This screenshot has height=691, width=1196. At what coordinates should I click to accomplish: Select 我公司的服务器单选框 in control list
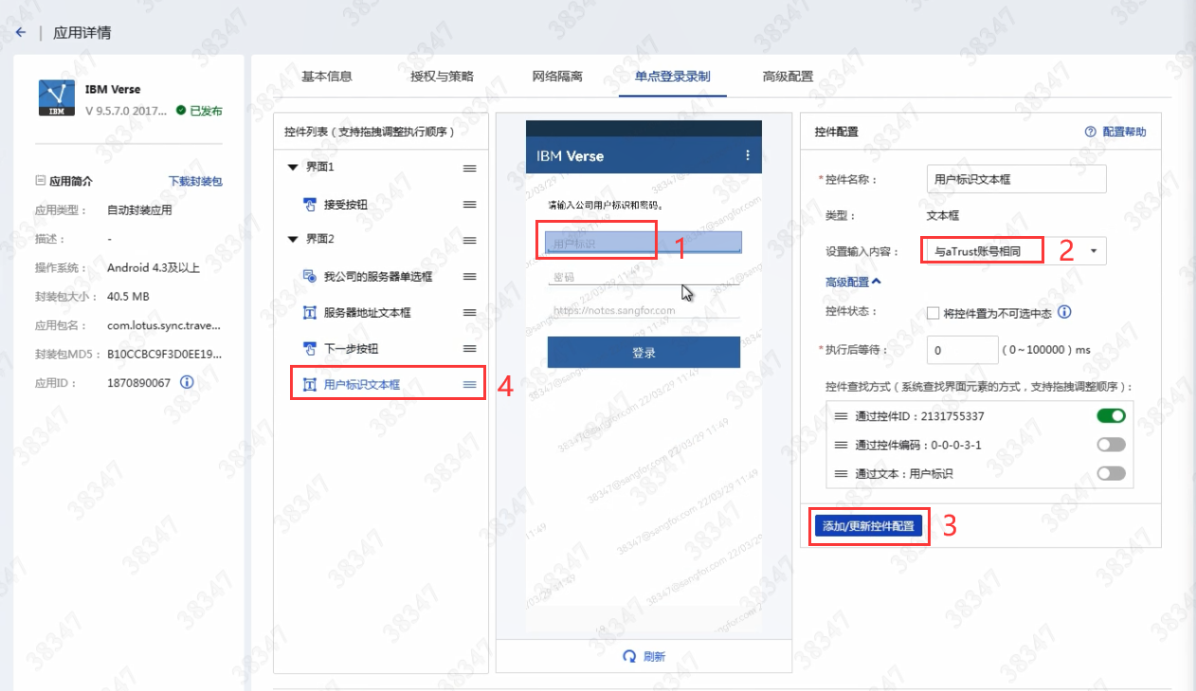(x=378, y=276)
